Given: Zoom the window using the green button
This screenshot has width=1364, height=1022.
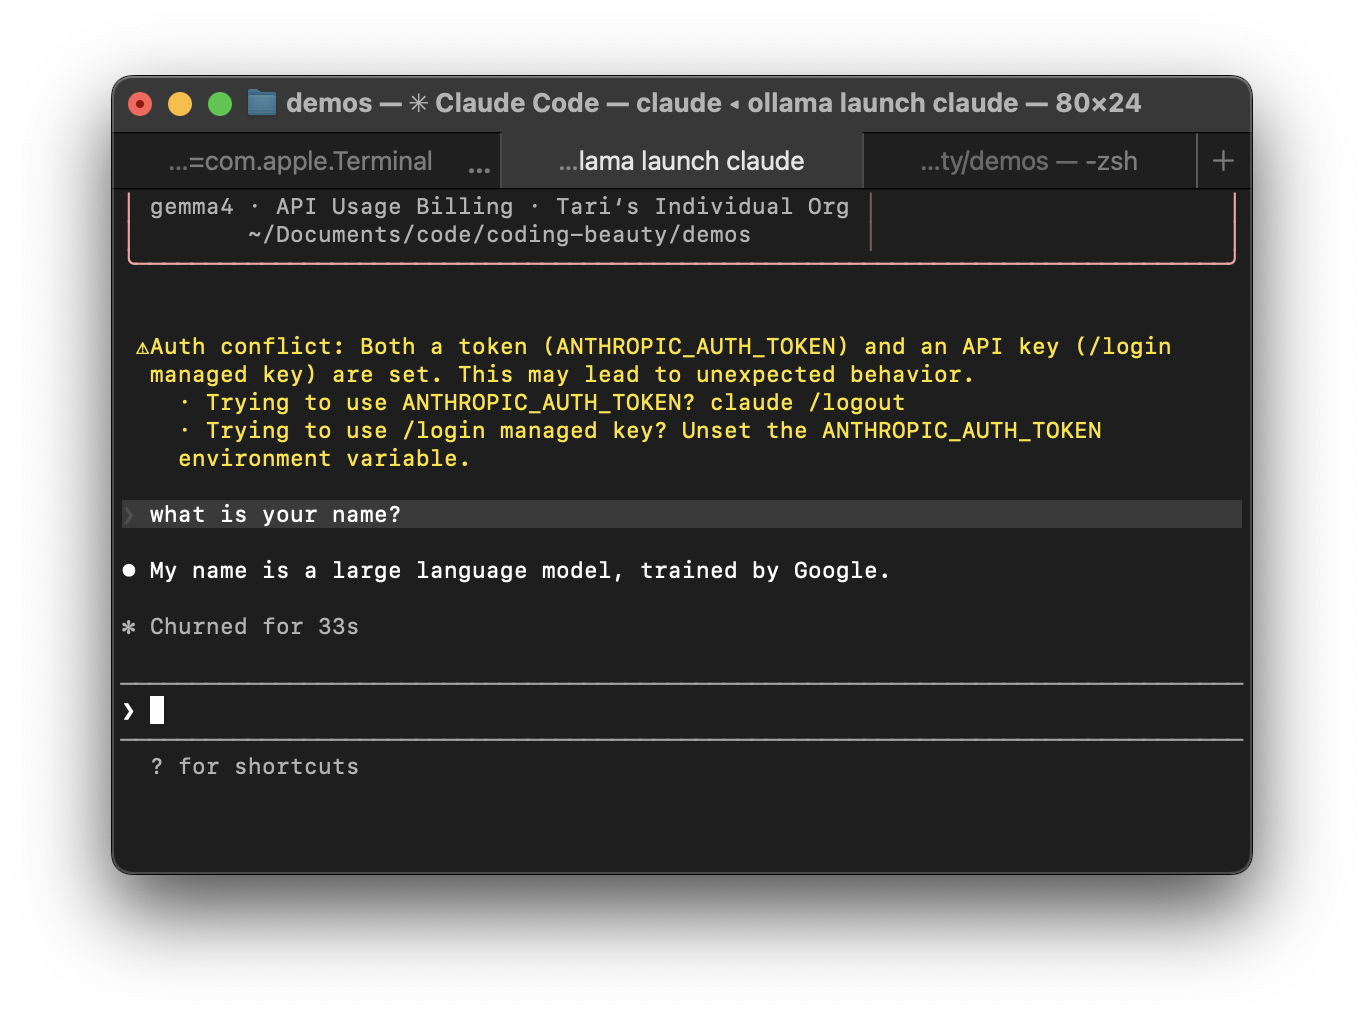Looking at the screenshot, I should [x=220, y=104].
